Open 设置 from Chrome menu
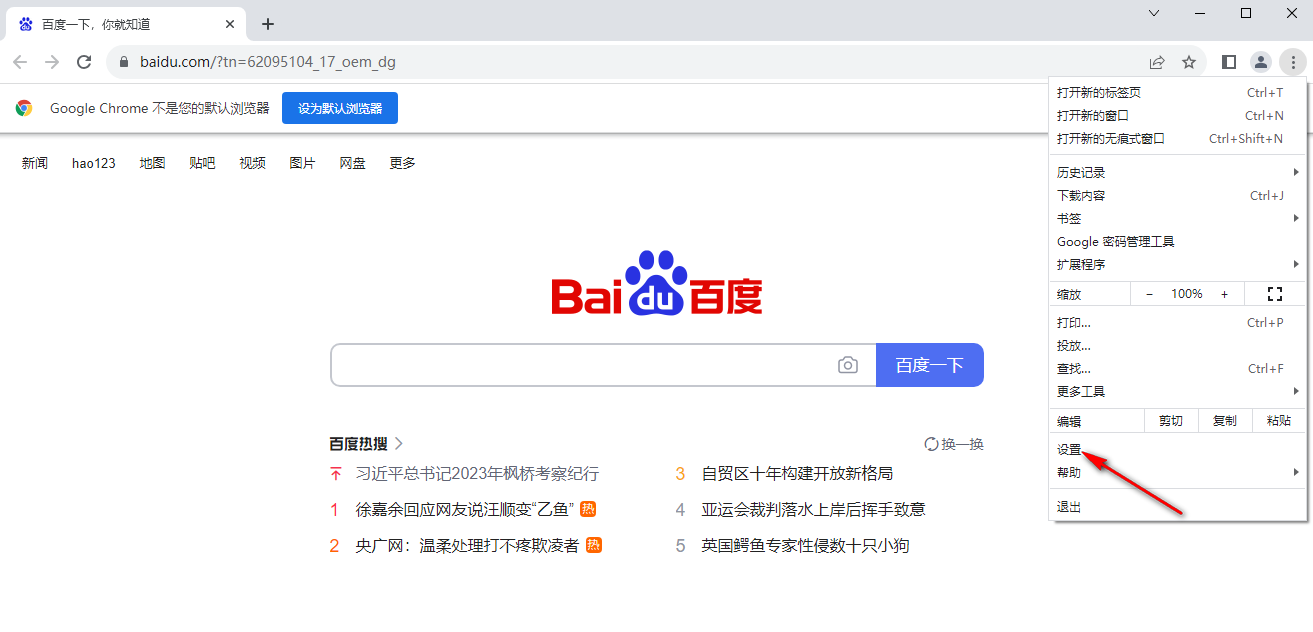Viewport: 1313px width, 632px height. pos(1178,449)
